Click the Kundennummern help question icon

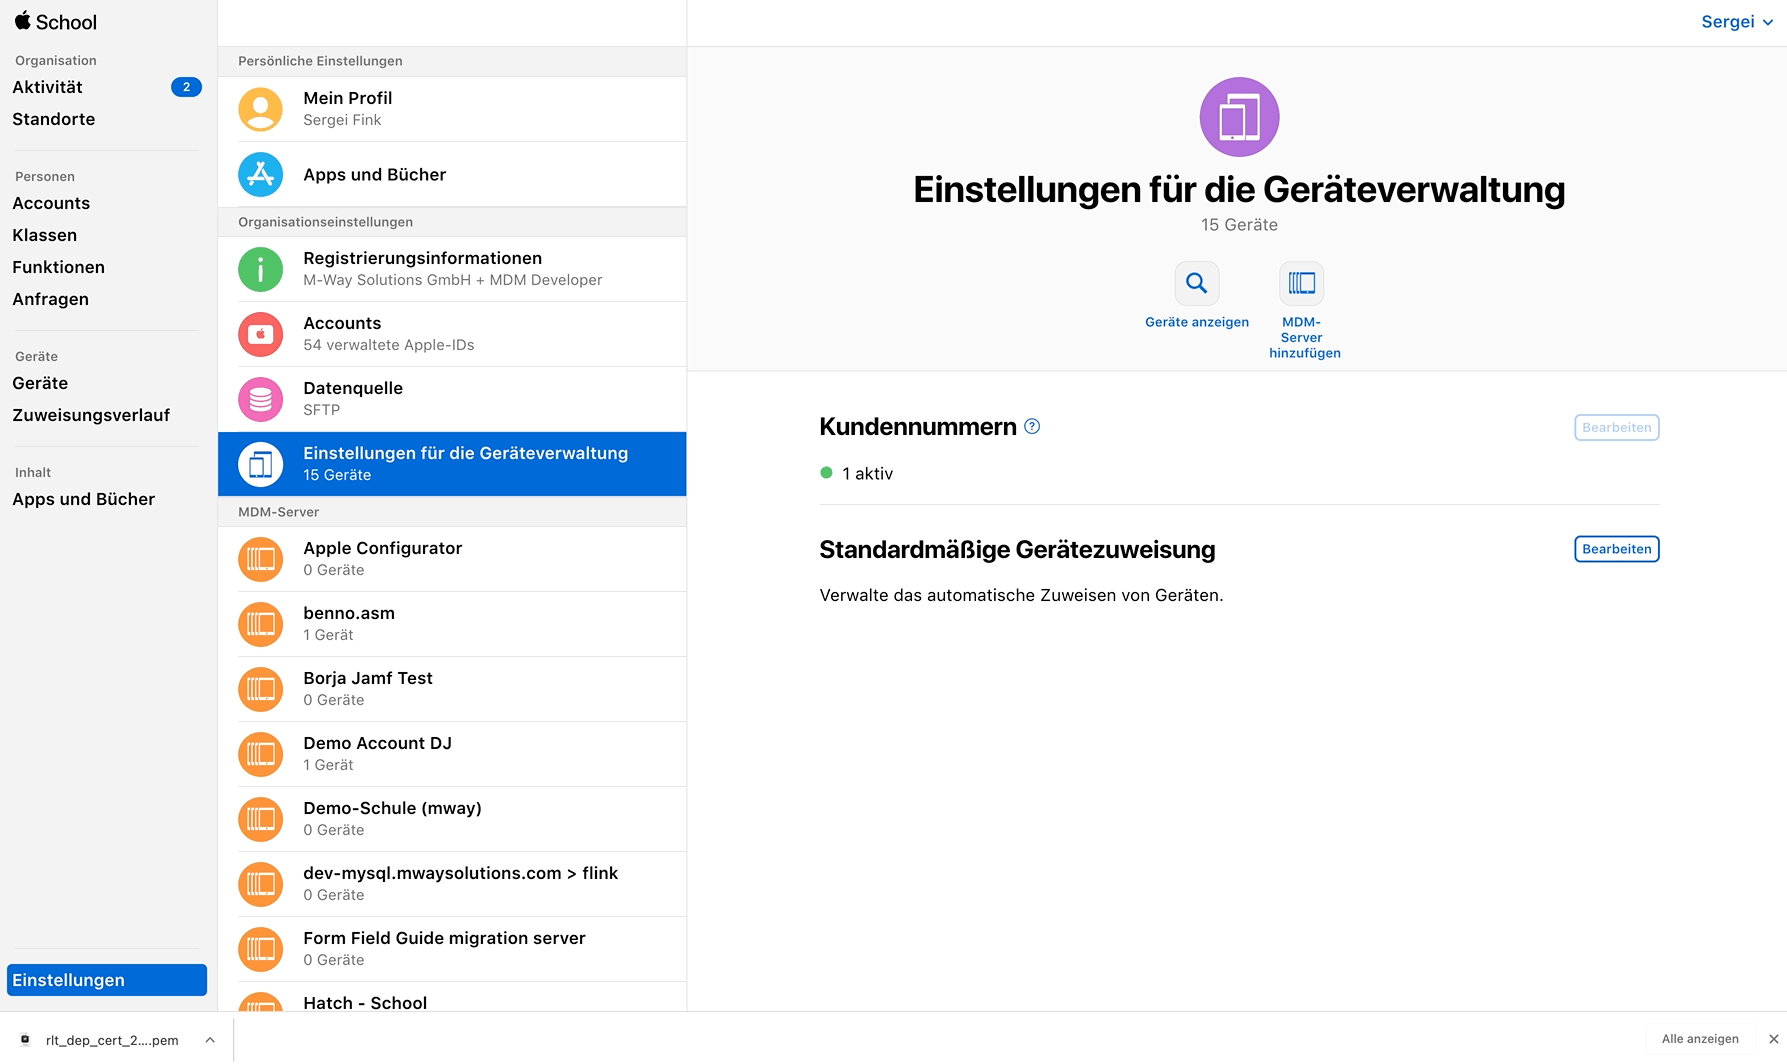click(1032, 427)
